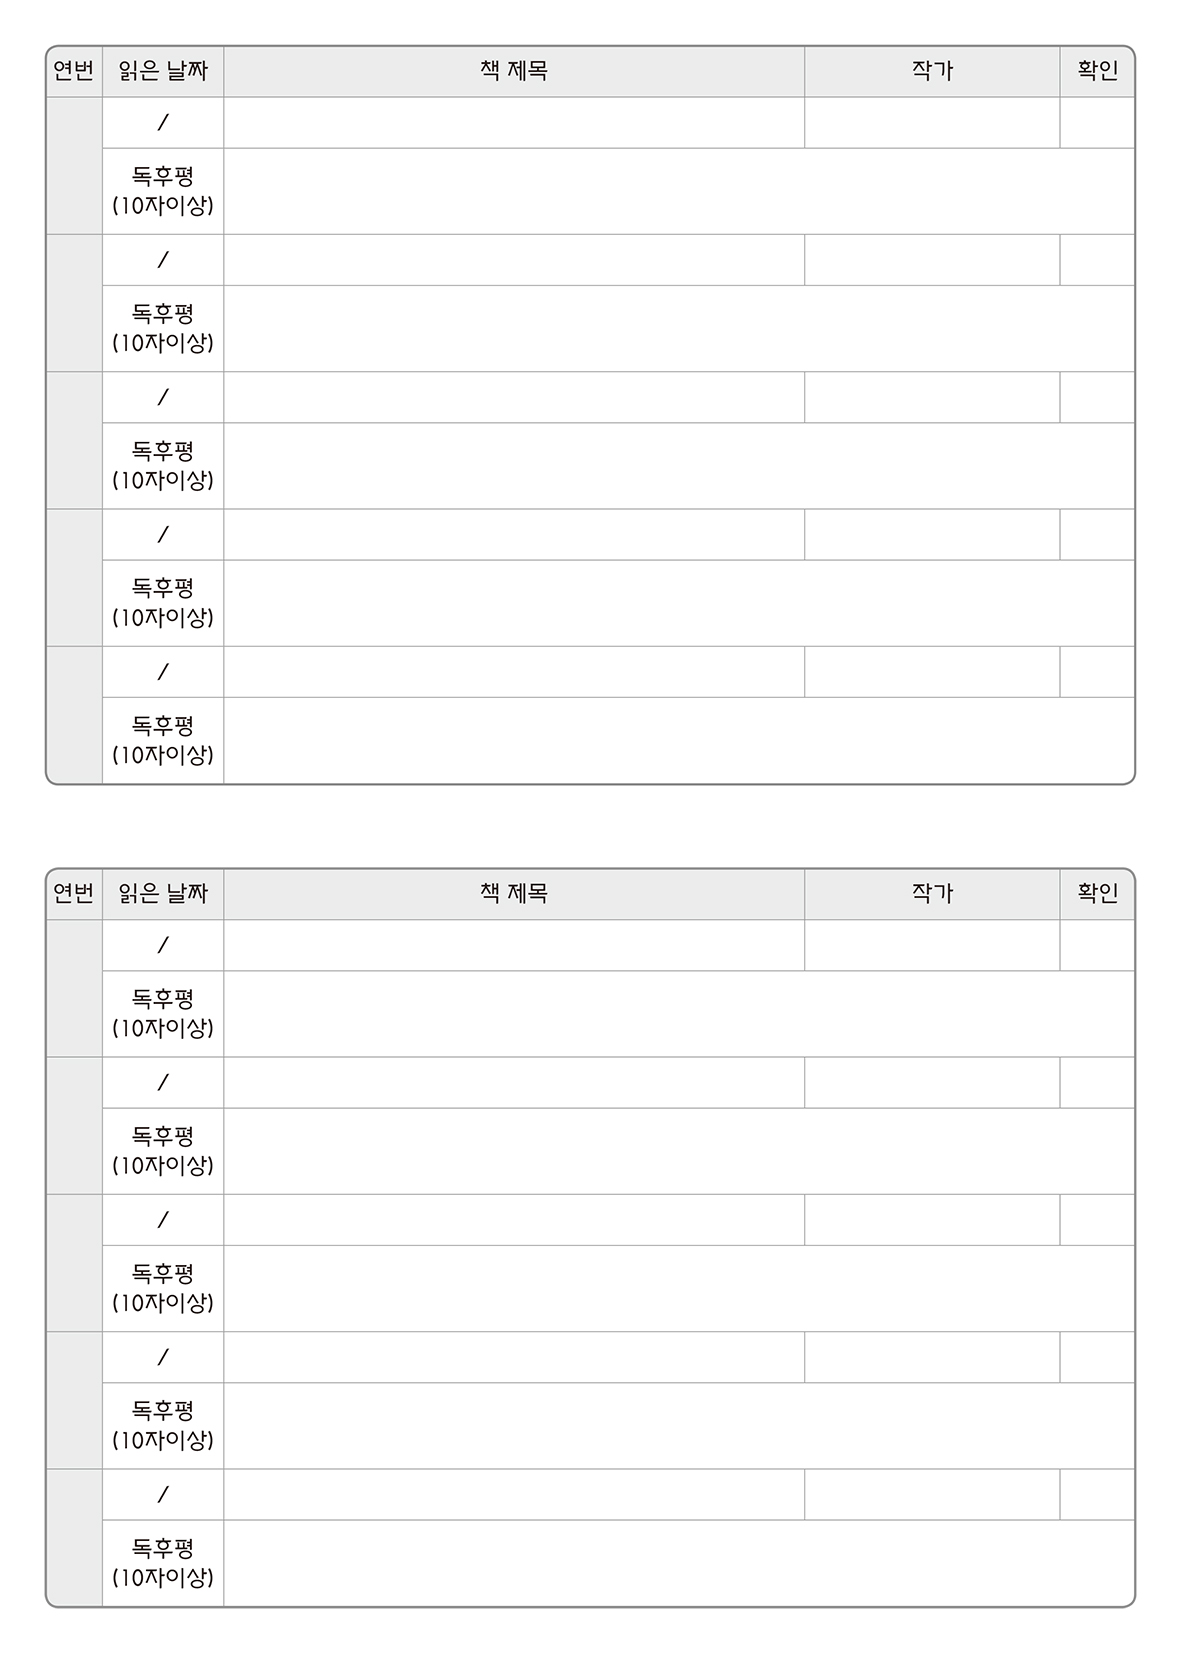Click the 작가 header in the top table
This screenshot has width=1181, height=1661.
tap(932, 71)
